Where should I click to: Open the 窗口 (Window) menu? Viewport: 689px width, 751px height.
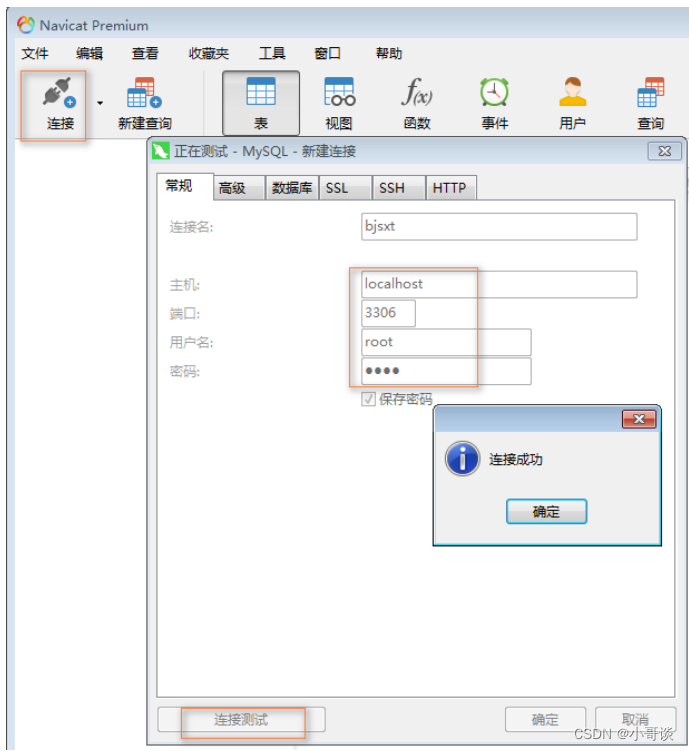click(x=328, y=53)
